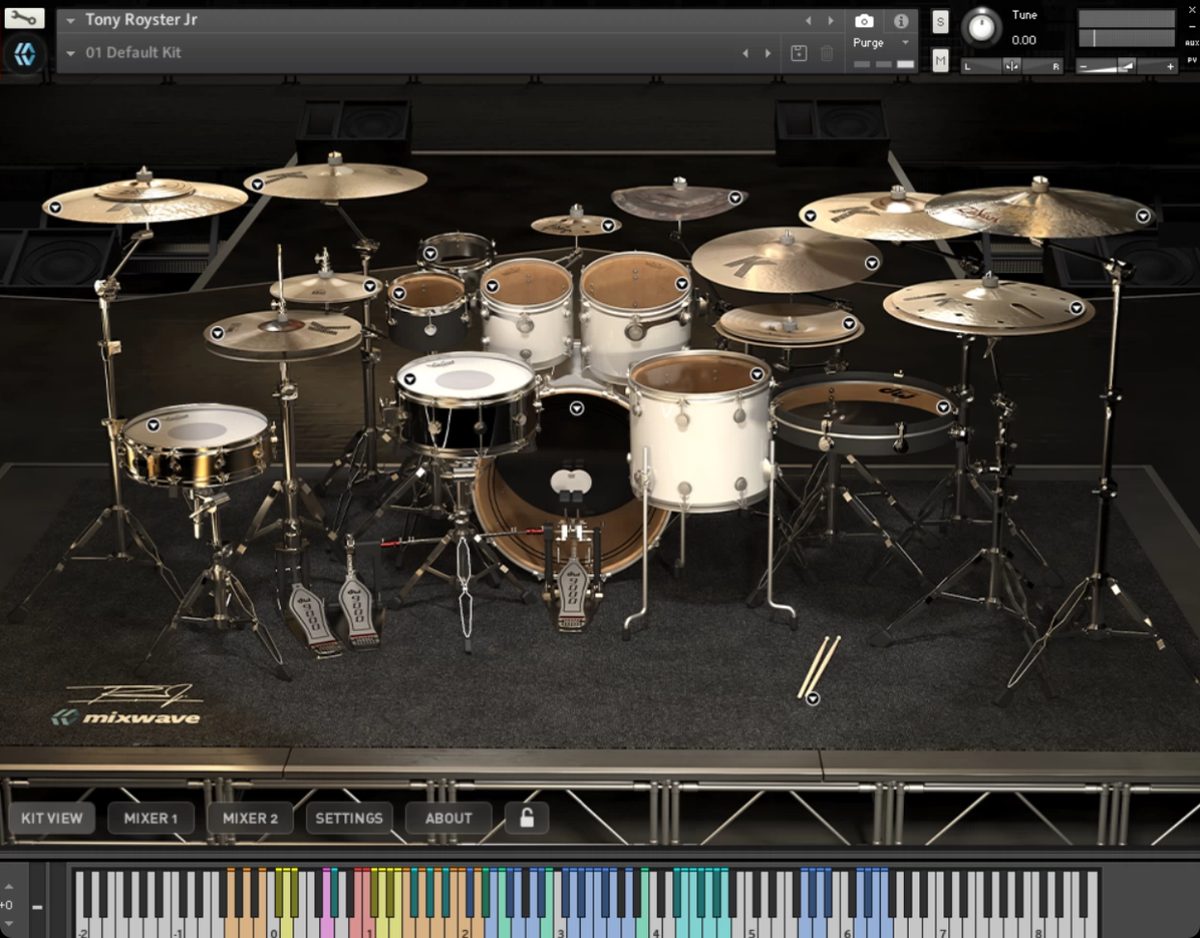Open the holed effects cymbal dropdown arrow

[x=1077, y=308]
